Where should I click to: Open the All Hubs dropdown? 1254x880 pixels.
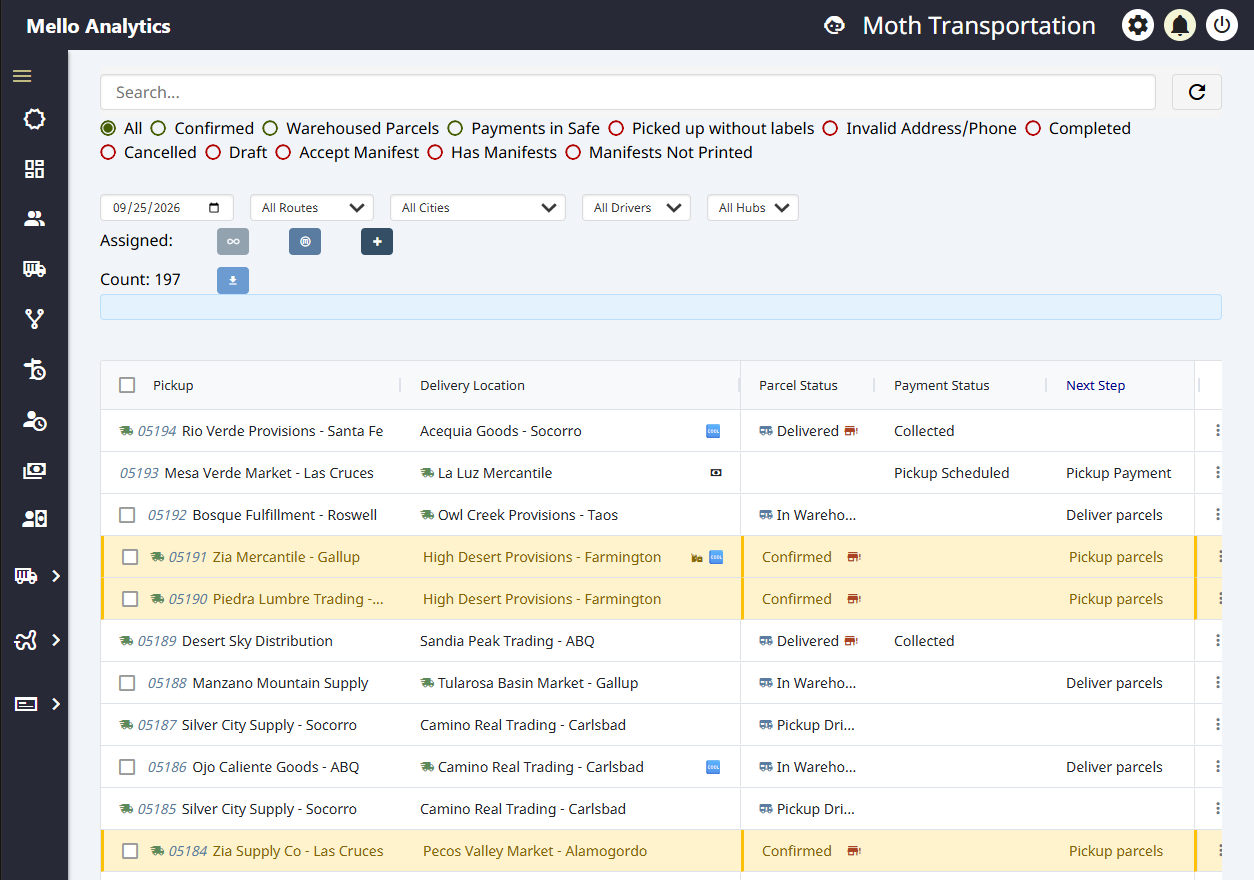point(753,208)
